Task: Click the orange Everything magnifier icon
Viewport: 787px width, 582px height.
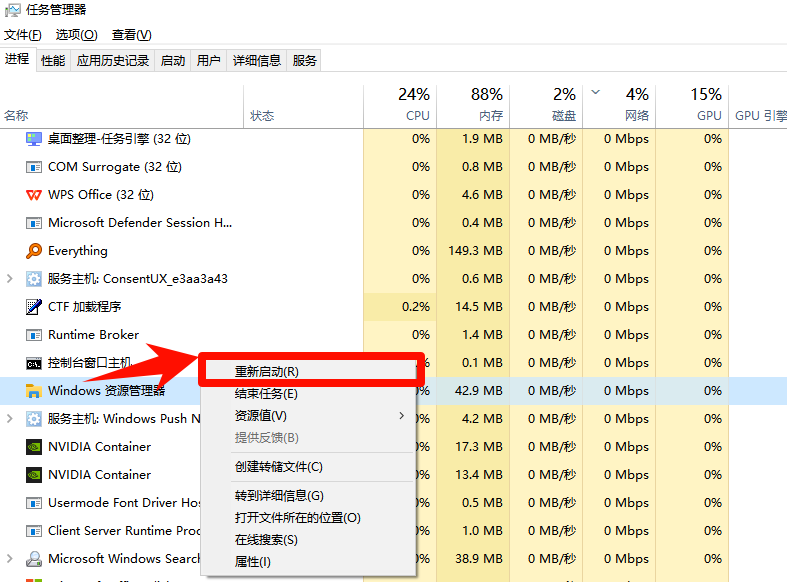Action: [x=34, y=250]
